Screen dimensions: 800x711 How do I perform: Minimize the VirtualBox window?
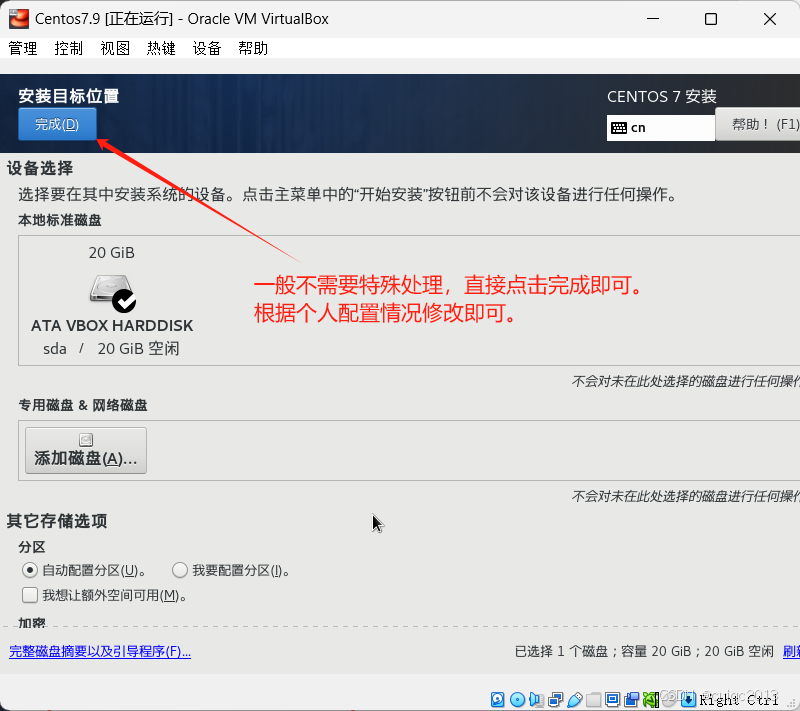(x=653, y=19)
